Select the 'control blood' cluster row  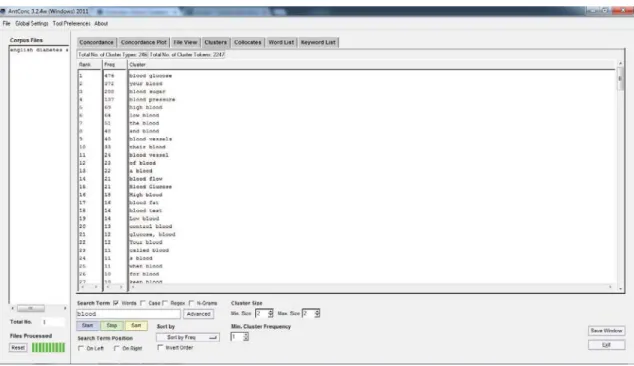coord(151,226)
